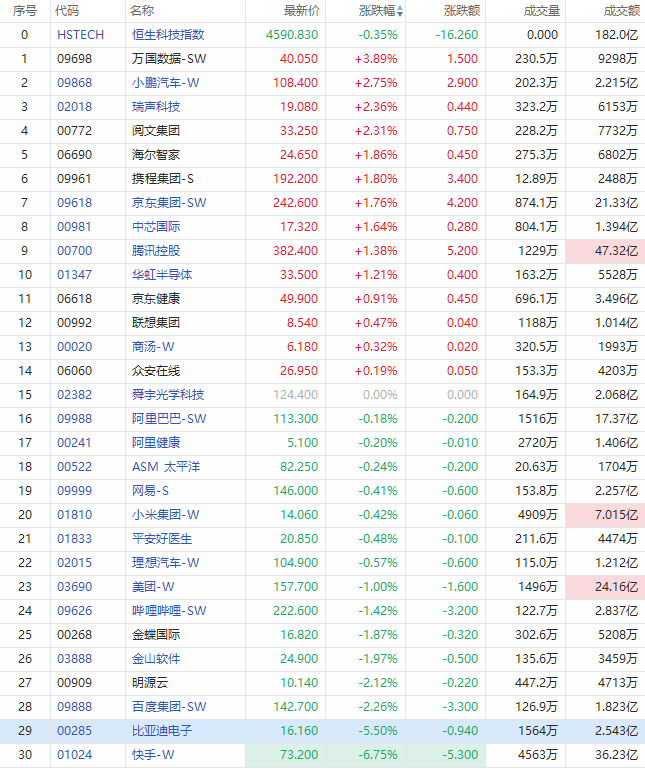Open 哔哩哔哩-SW stock link
The image size is (645, 772).
pyautogui.click(x=169, y=611)
